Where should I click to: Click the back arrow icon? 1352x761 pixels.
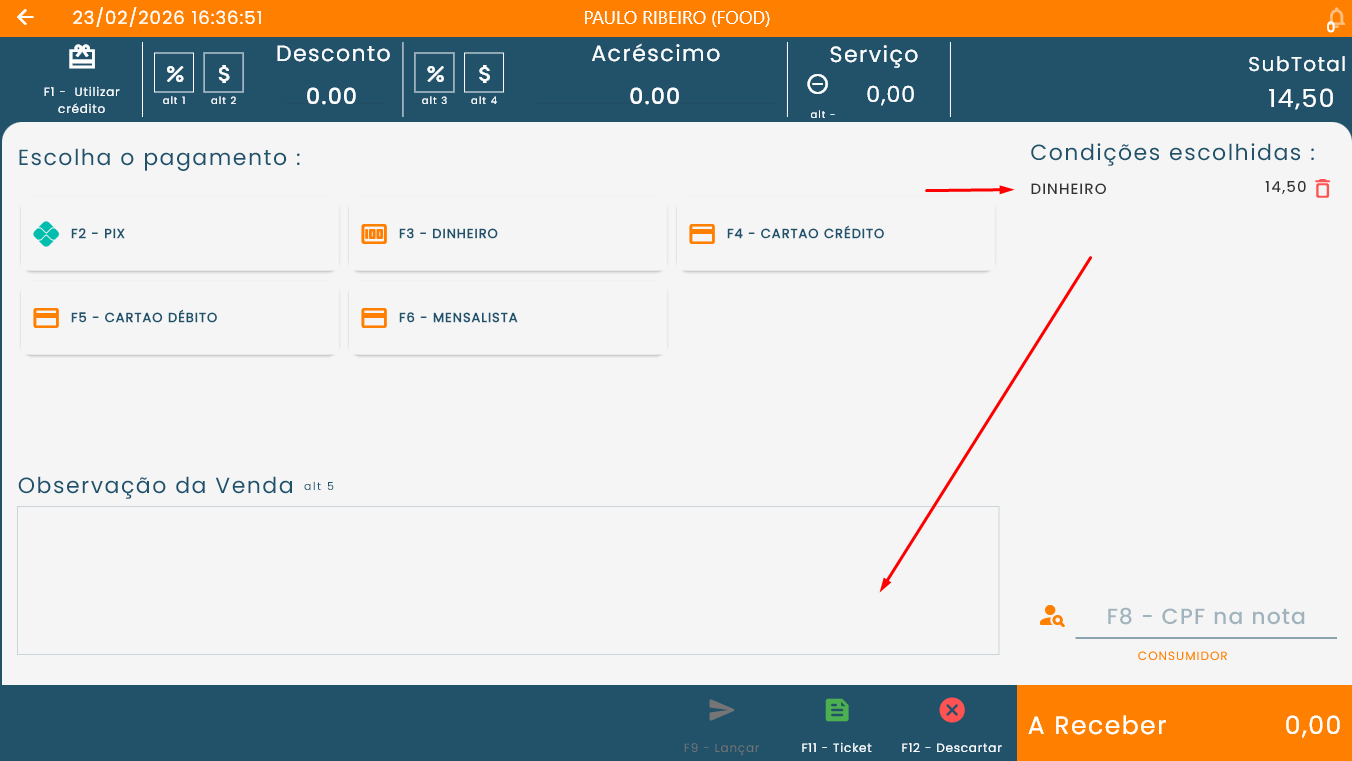tap(26, 18)
